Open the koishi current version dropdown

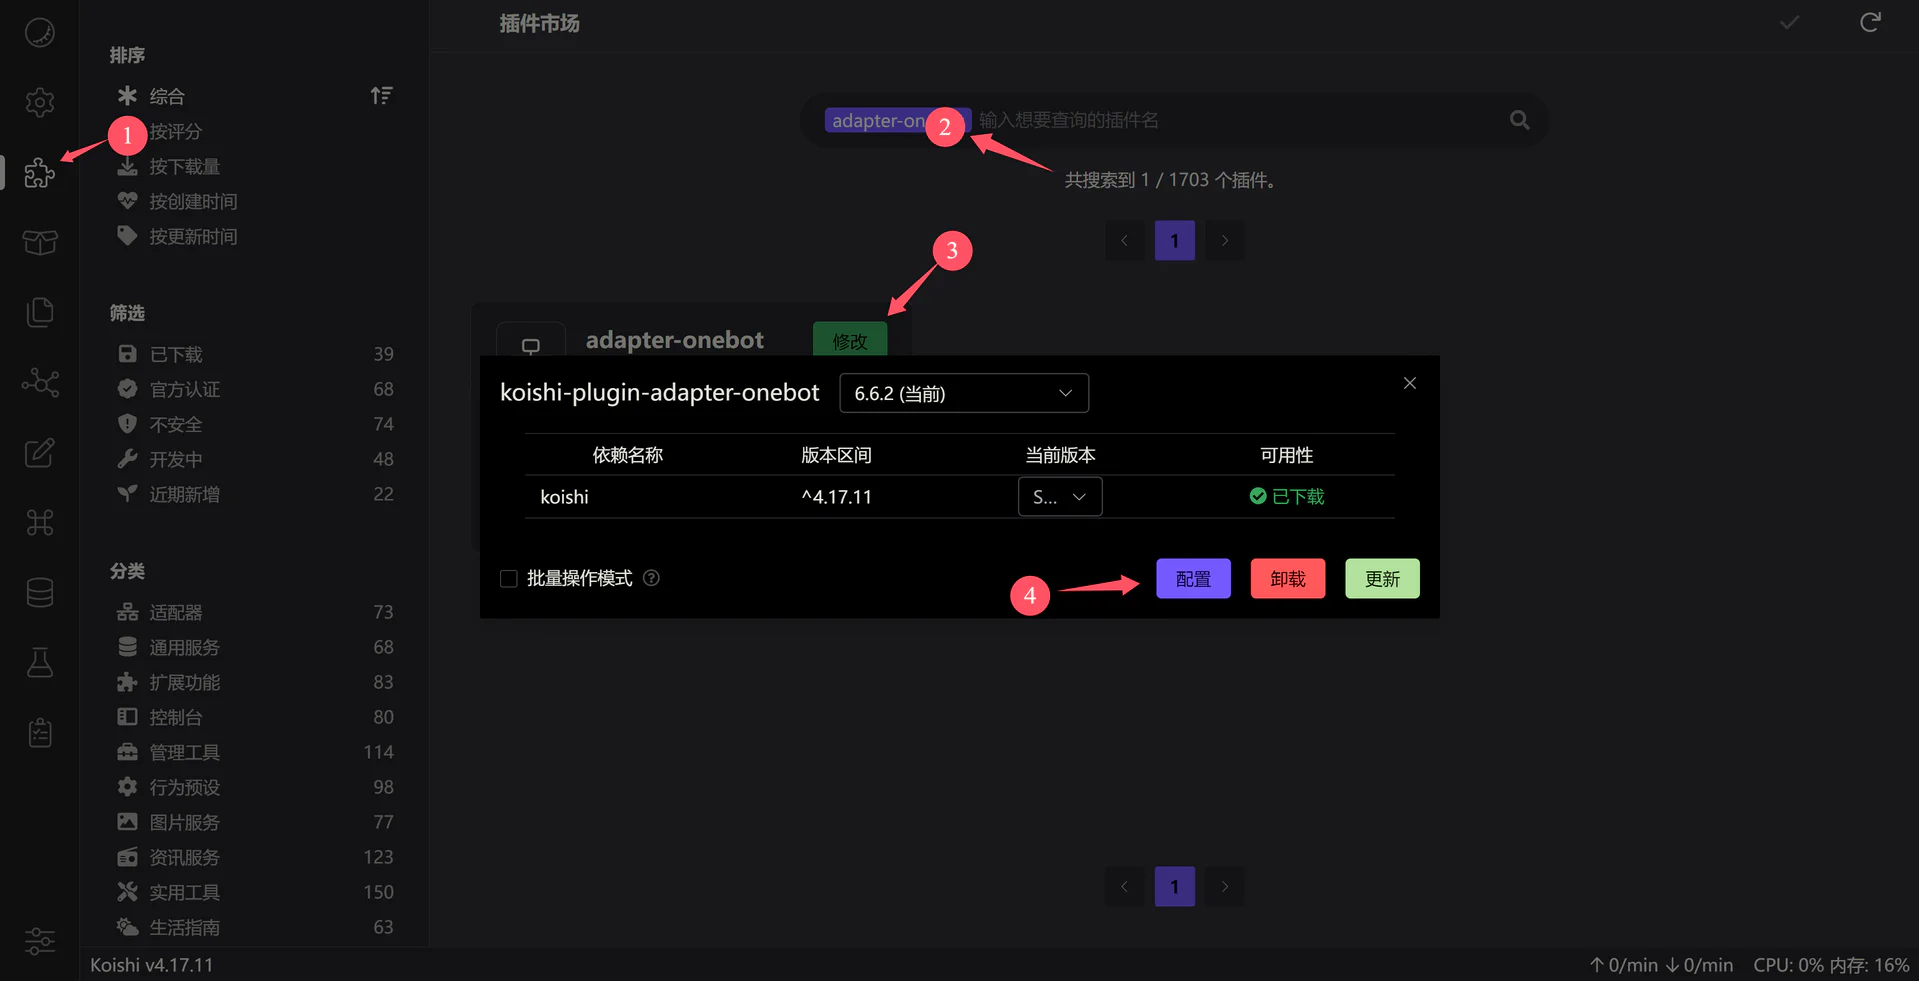click(1060, 497)
